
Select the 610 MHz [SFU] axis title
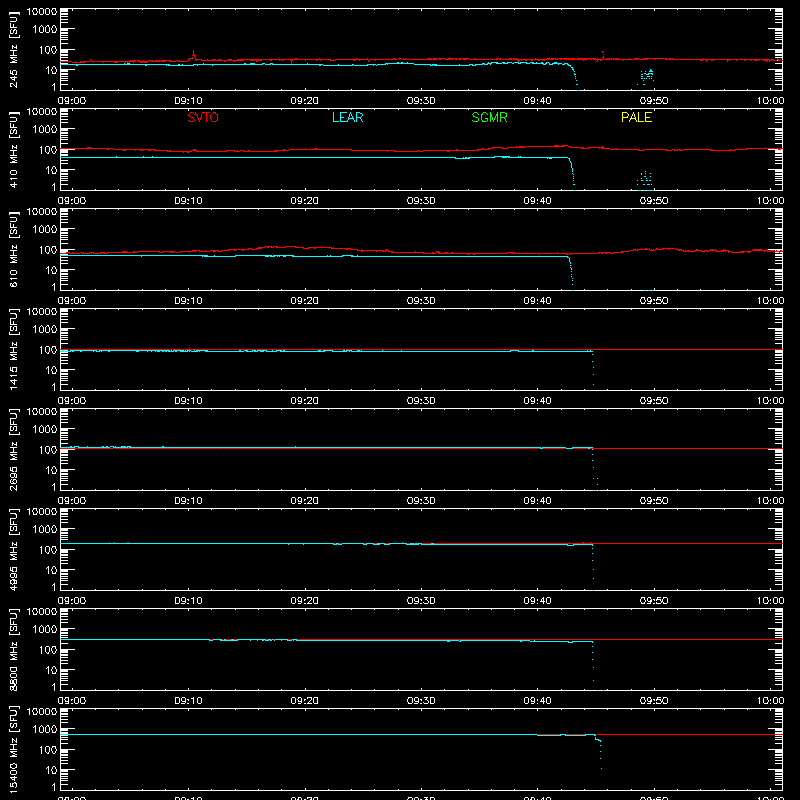pyautogui.click(x=13, y=249)
